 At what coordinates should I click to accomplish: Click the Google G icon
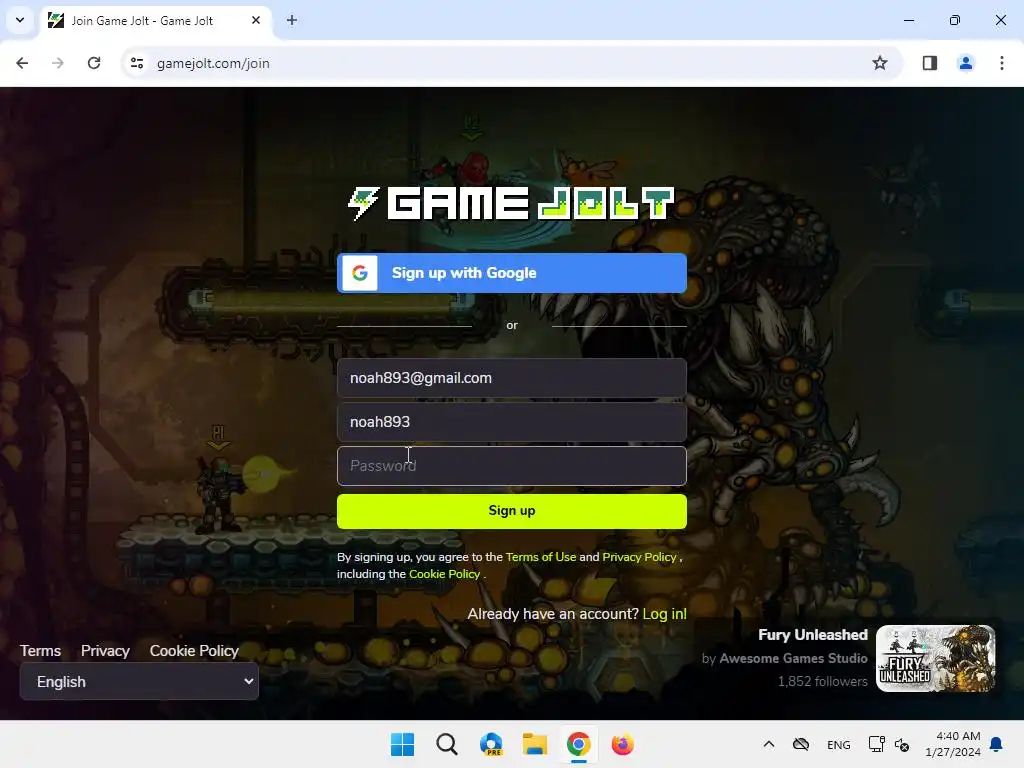pyautogui.click(x=360, y=273)
